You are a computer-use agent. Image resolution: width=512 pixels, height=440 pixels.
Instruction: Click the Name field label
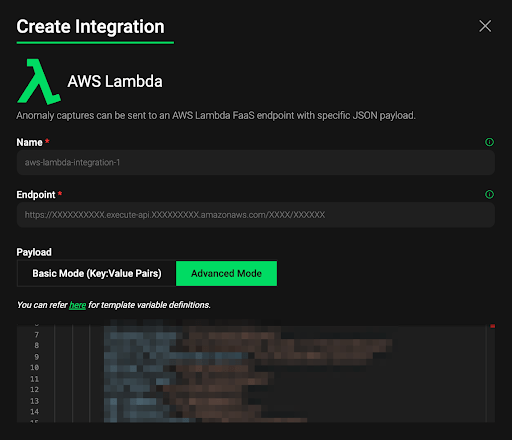(x=30, y=142)
